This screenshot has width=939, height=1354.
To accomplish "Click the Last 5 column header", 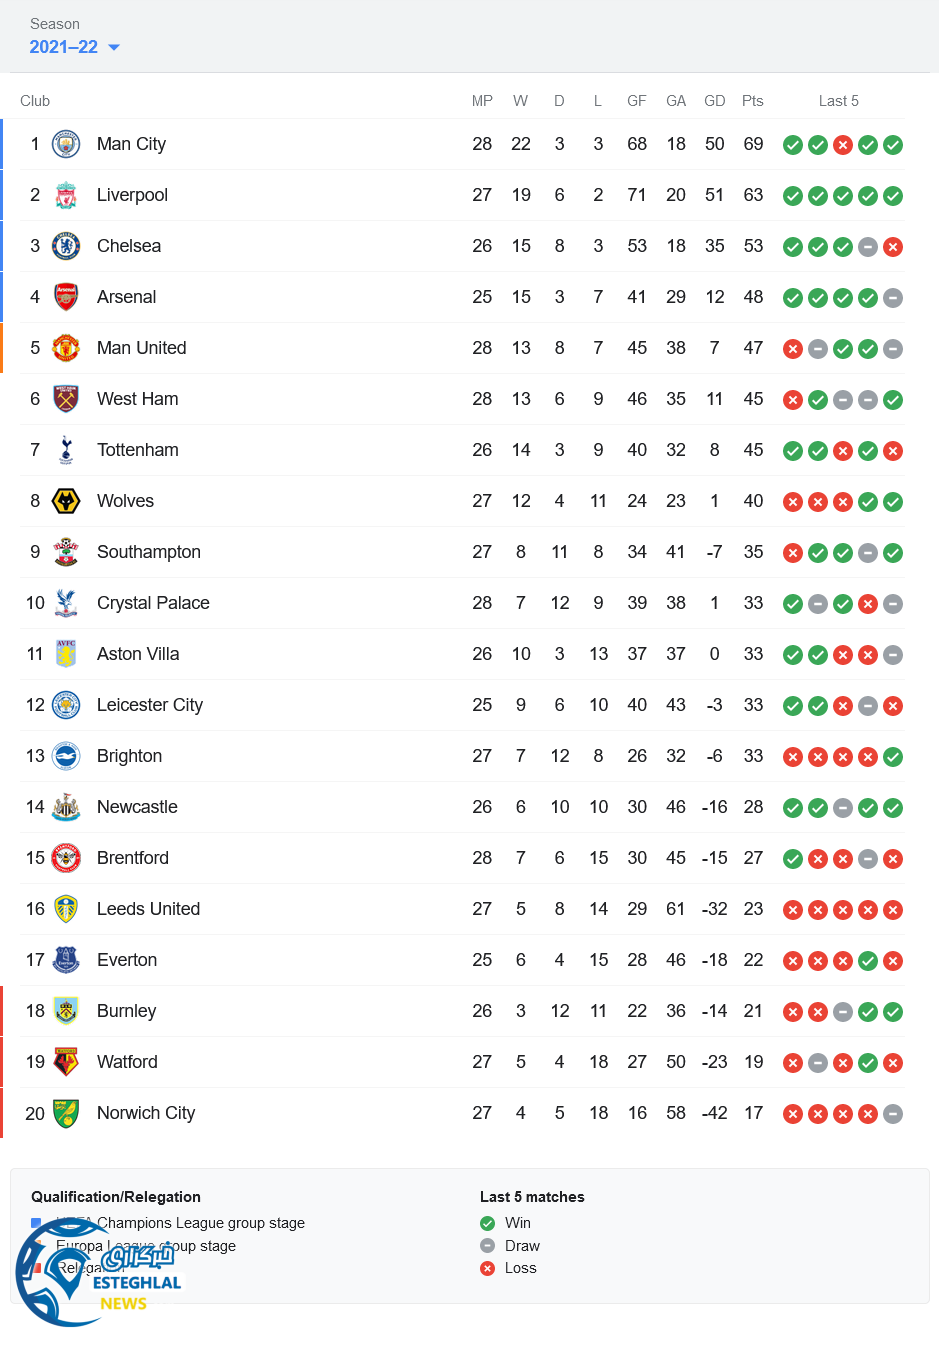I will point(838,101).
